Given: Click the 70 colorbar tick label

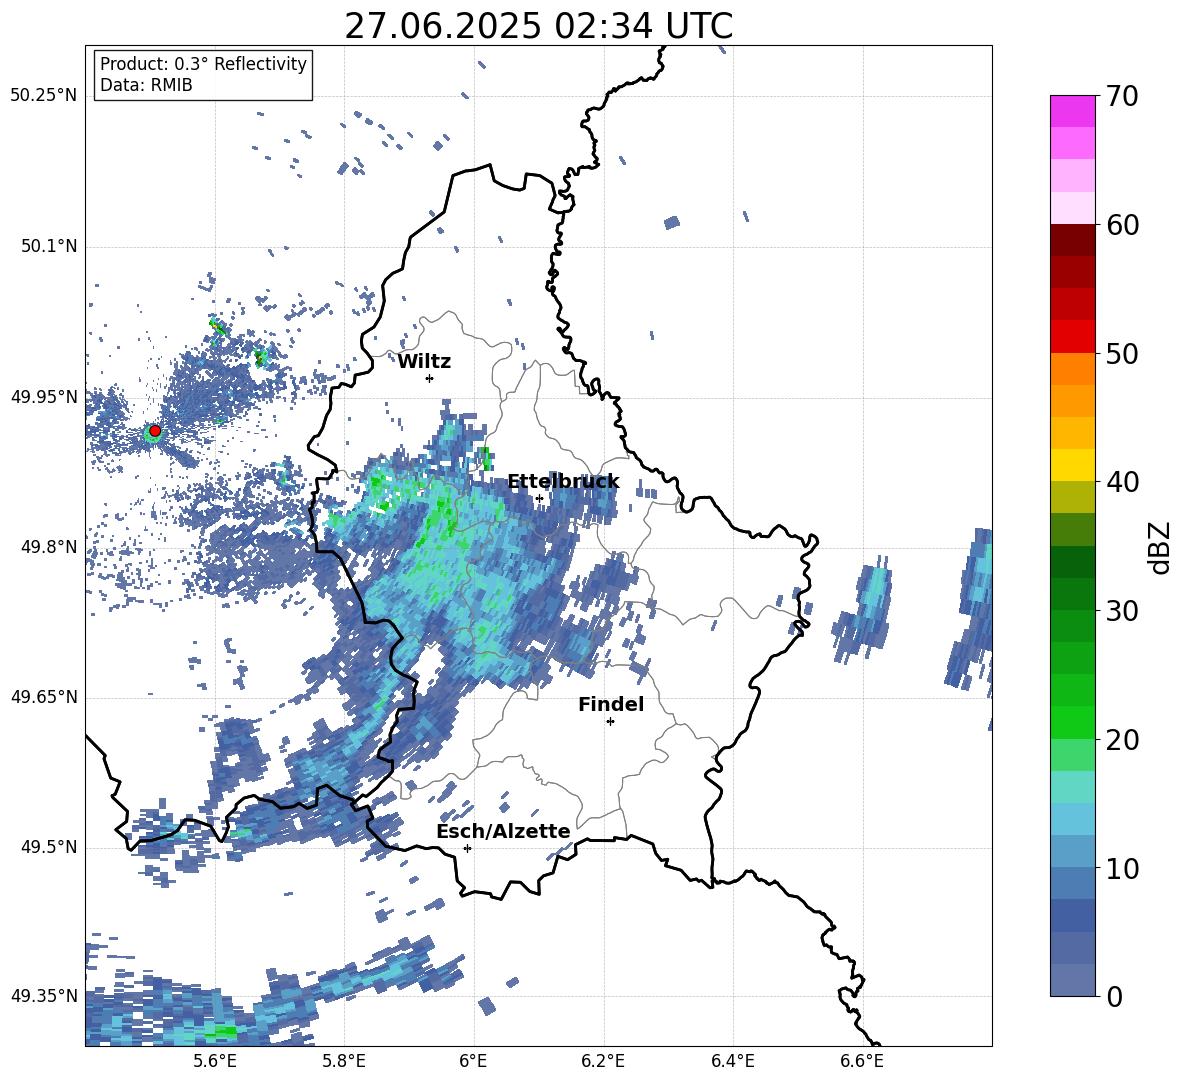Looking at the screenshot, I should 1122,96.
